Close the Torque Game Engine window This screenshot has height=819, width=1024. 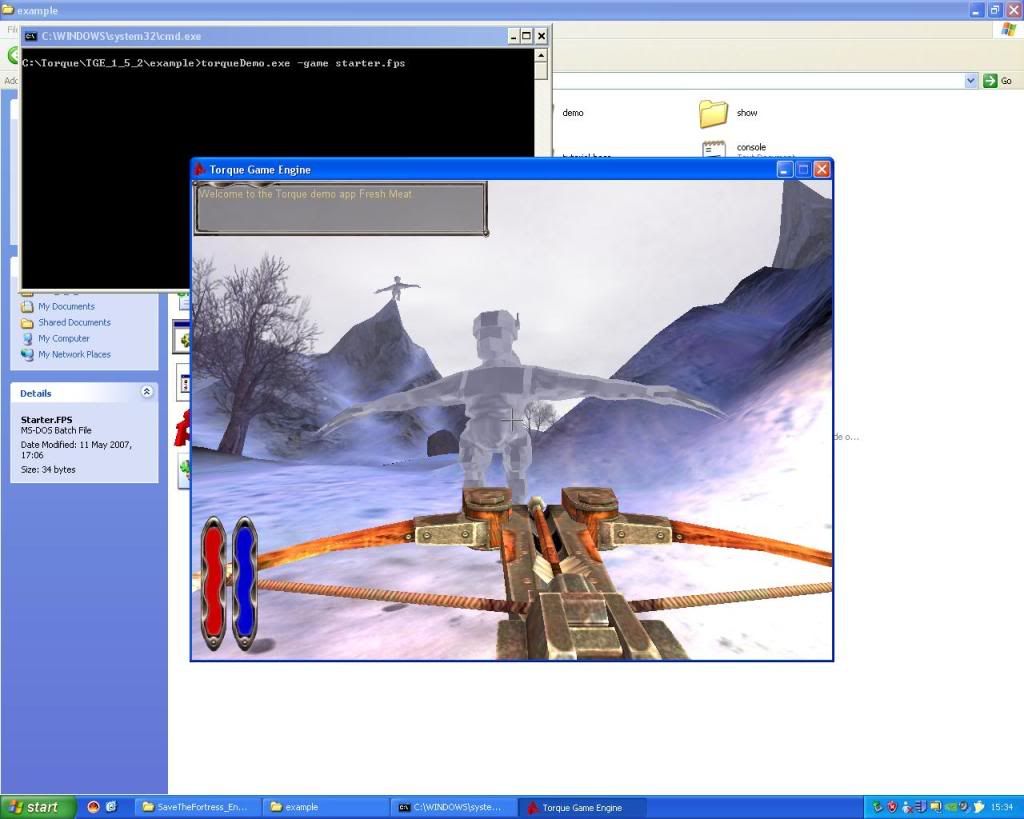click(822, 170)
